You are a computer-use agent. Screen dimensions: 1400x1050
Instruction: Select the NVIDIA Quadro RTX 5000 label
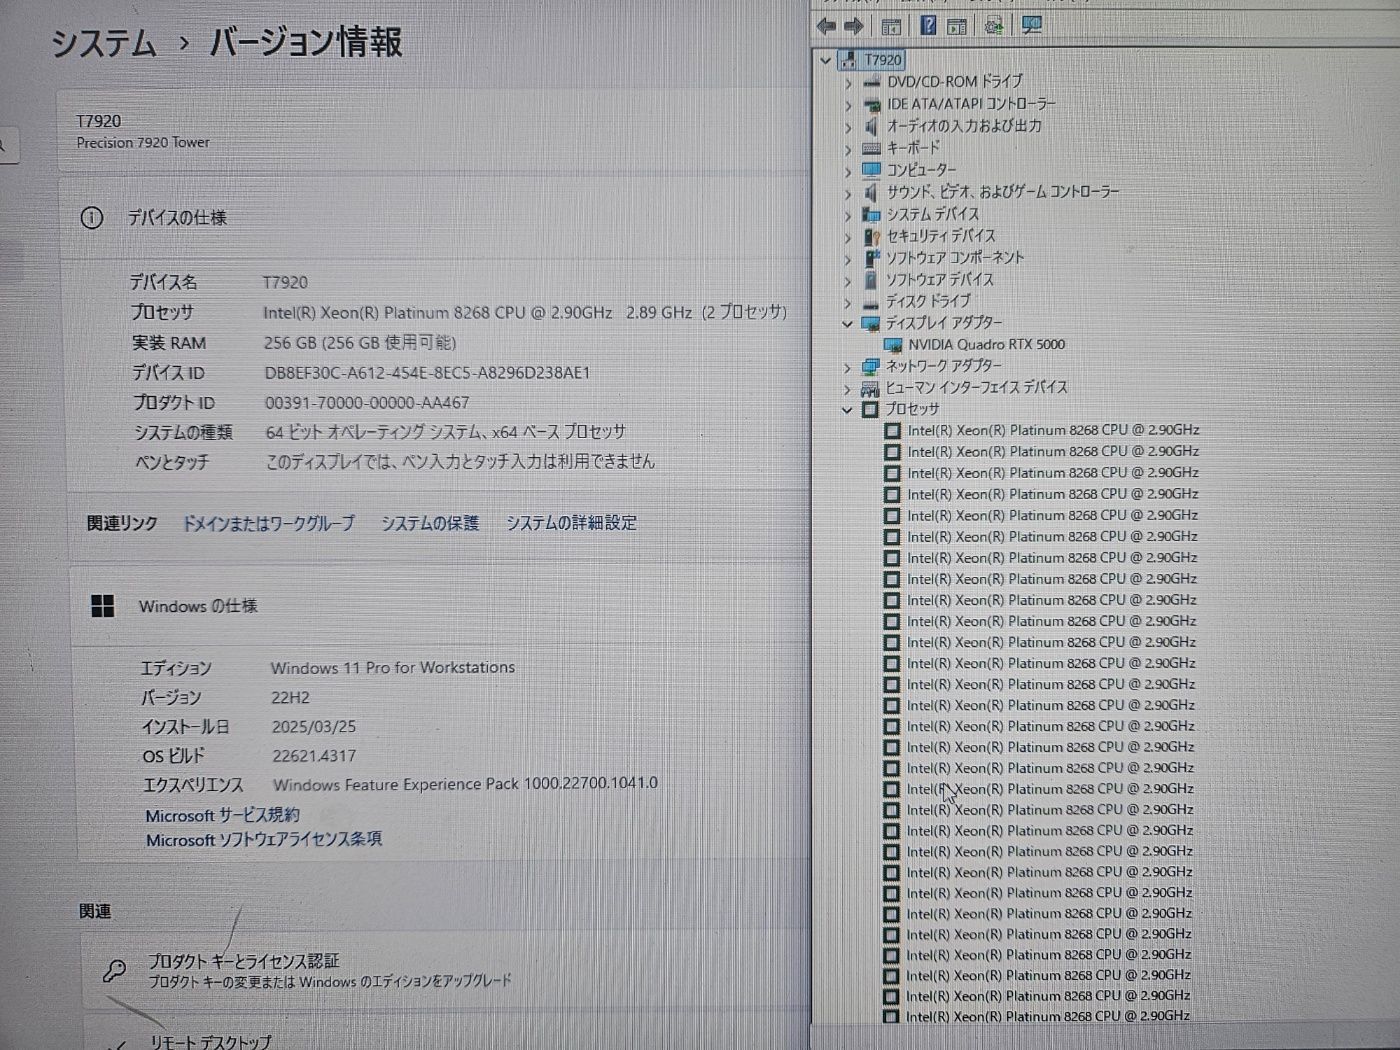tap(987, 345)
